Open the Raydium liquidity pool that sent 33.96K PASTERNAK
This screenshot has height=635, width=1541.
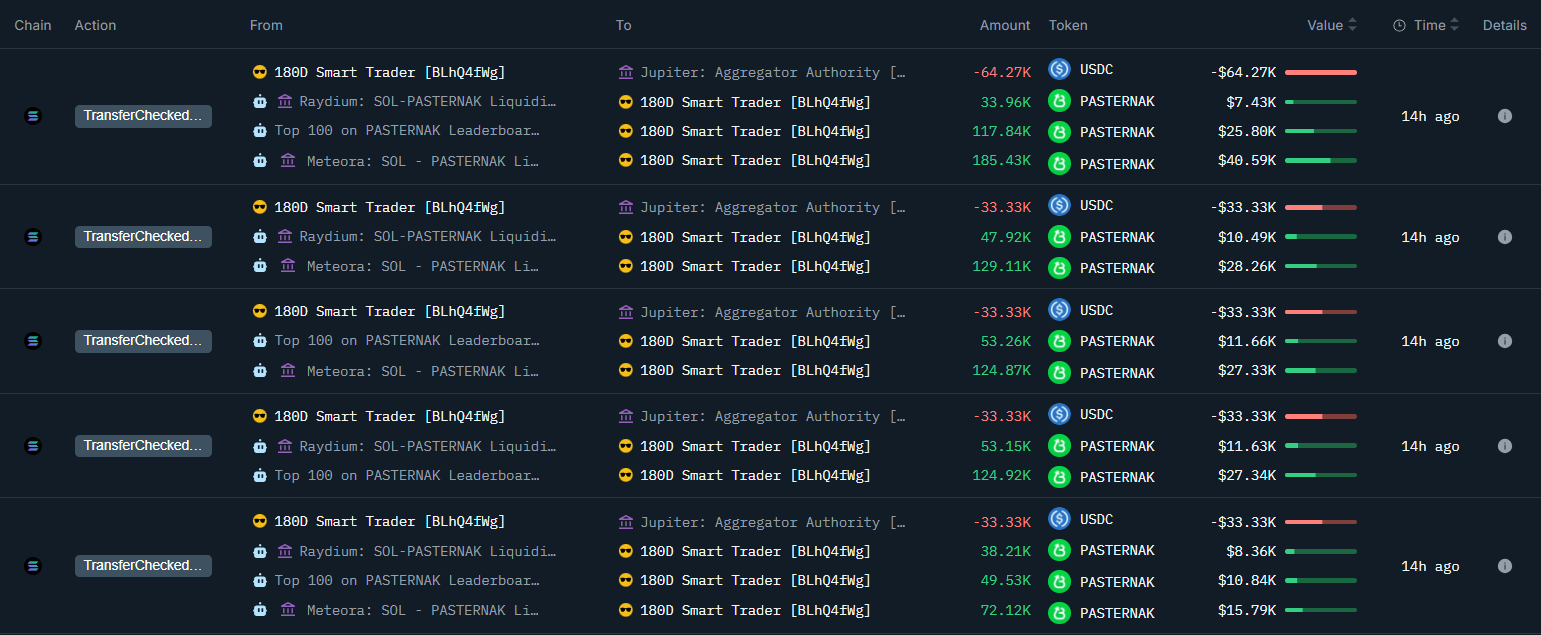[x=428, y=101]
